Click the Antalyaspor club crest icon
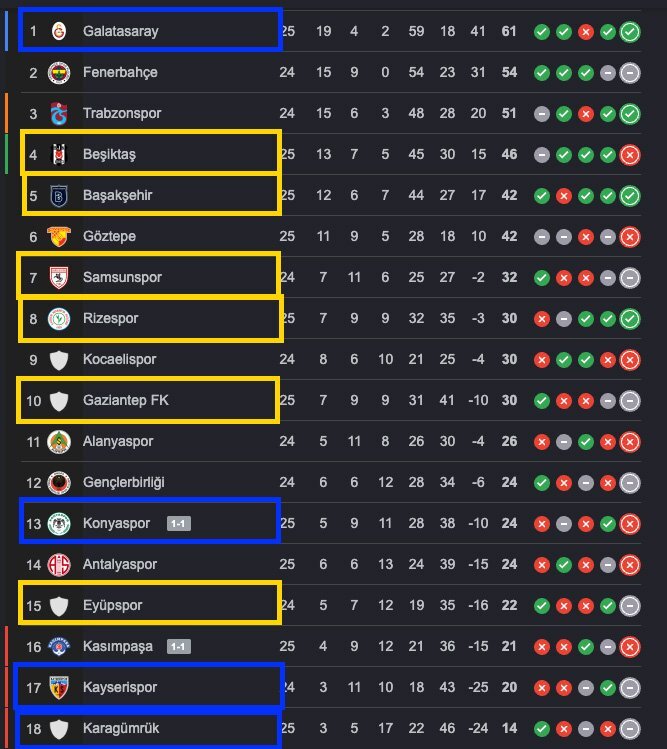 (x=60, y=564)
